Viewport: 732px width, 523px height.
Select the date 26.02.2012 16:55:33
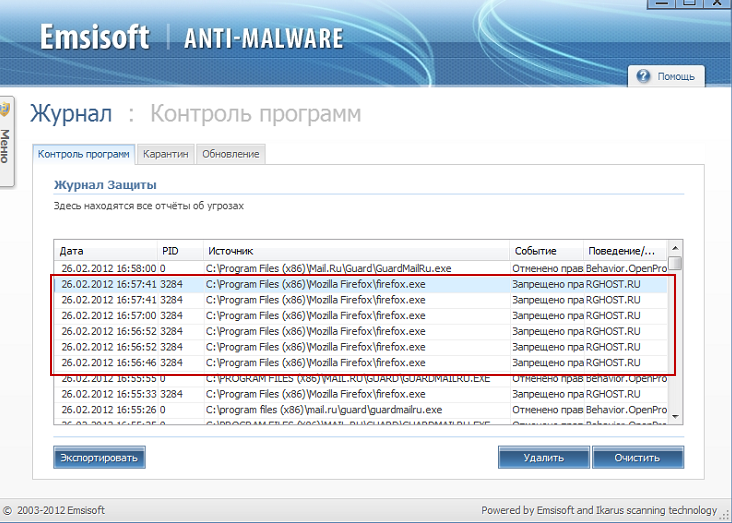[109, 394]
